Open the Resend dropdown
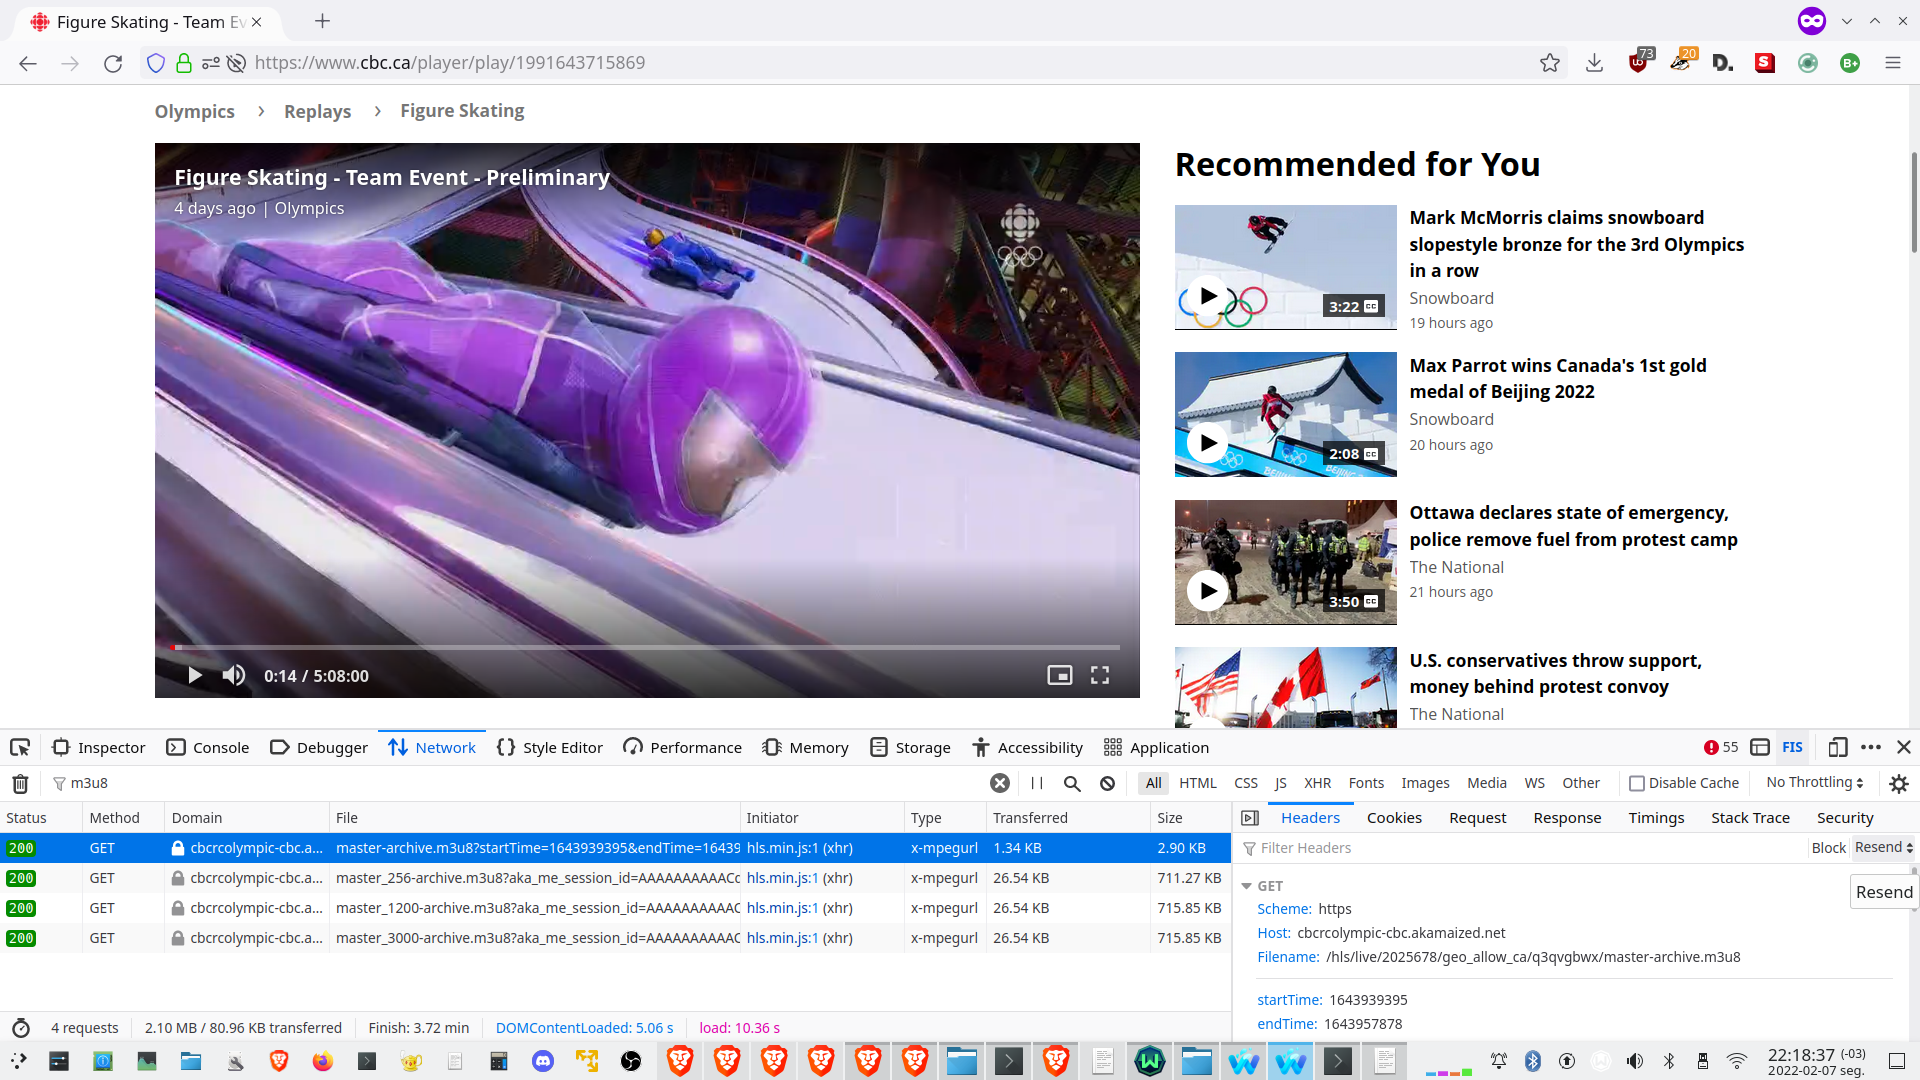Screen dimensions: 1920x1080 click(x=1884, y=848)
